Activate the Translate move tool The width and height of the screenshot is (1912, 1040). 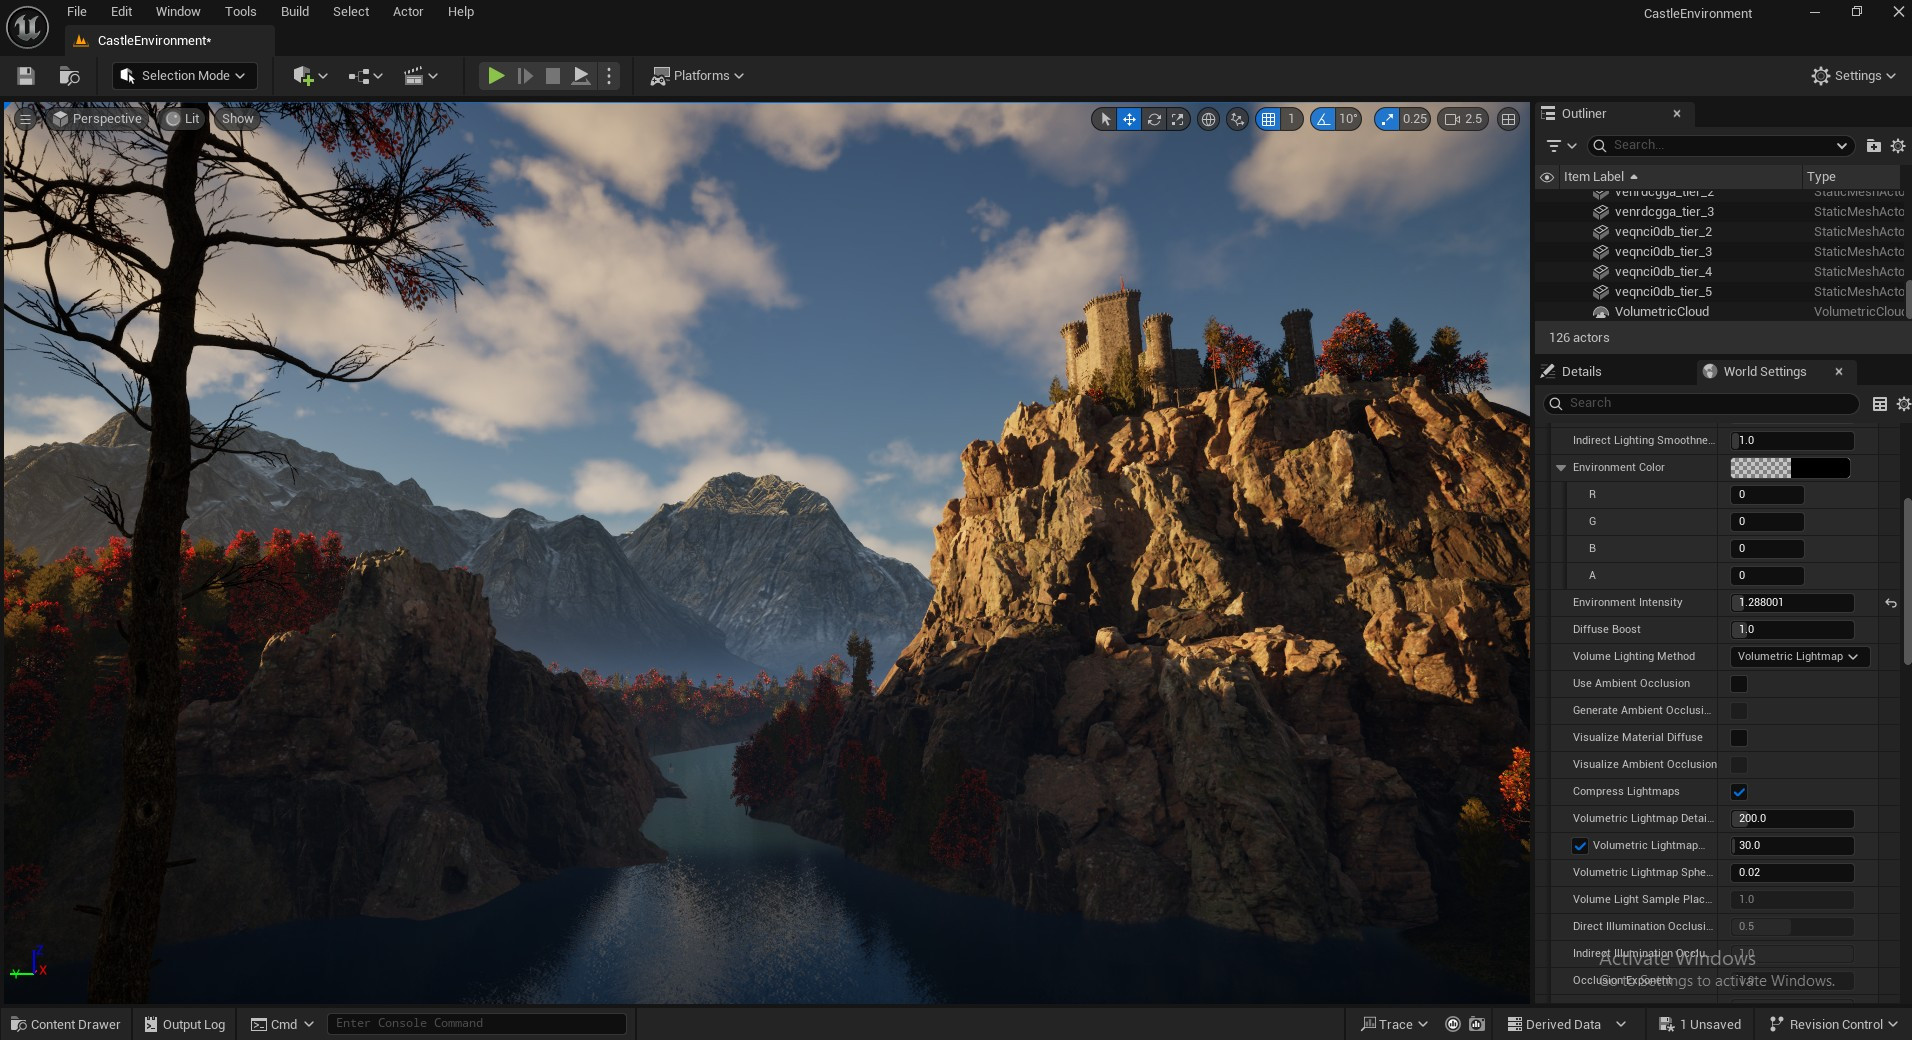(x=1129, y=119)
